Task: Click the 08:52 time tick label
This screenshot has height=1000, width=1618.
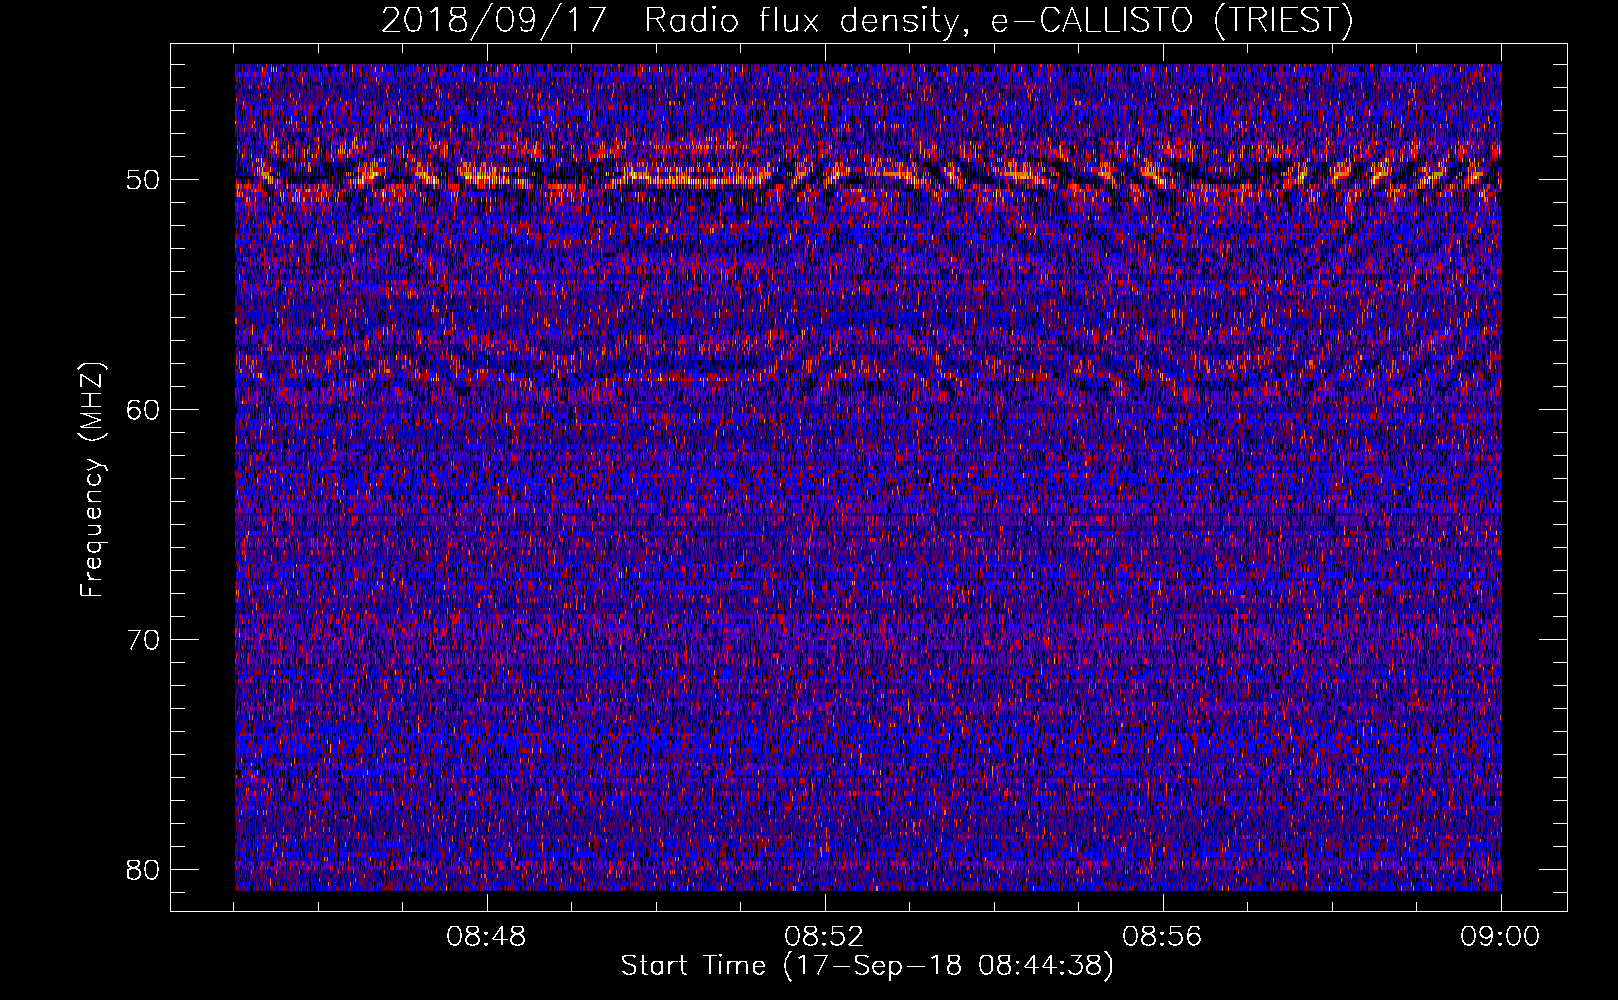Action: click(825, 937)
